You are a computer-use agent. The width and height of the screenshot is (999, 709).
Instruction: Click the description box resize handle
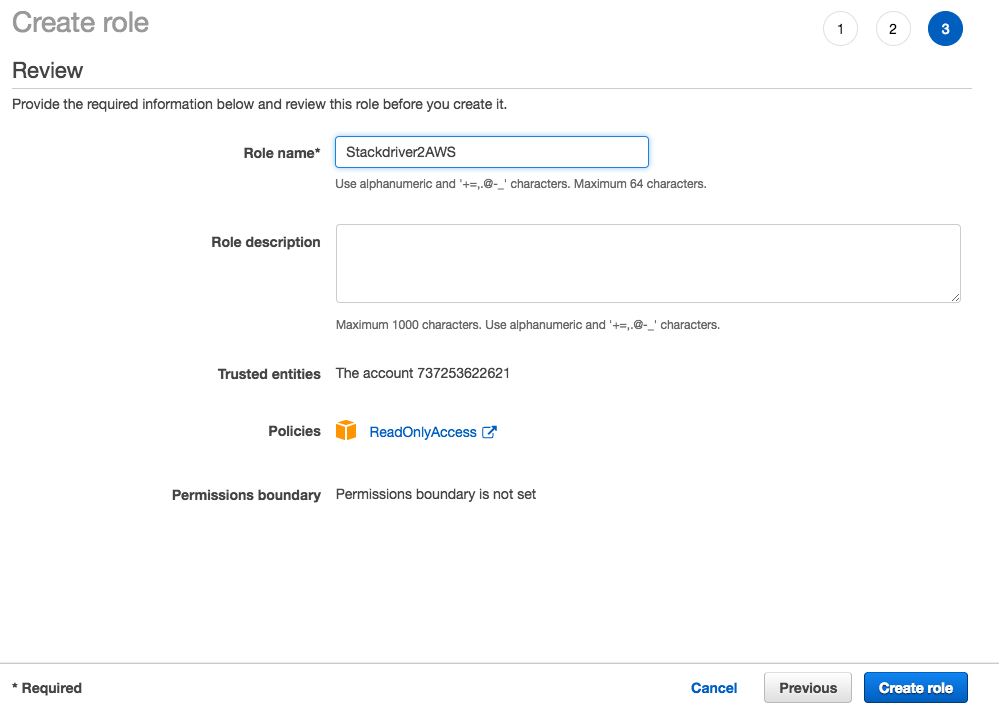pos(955,297)
